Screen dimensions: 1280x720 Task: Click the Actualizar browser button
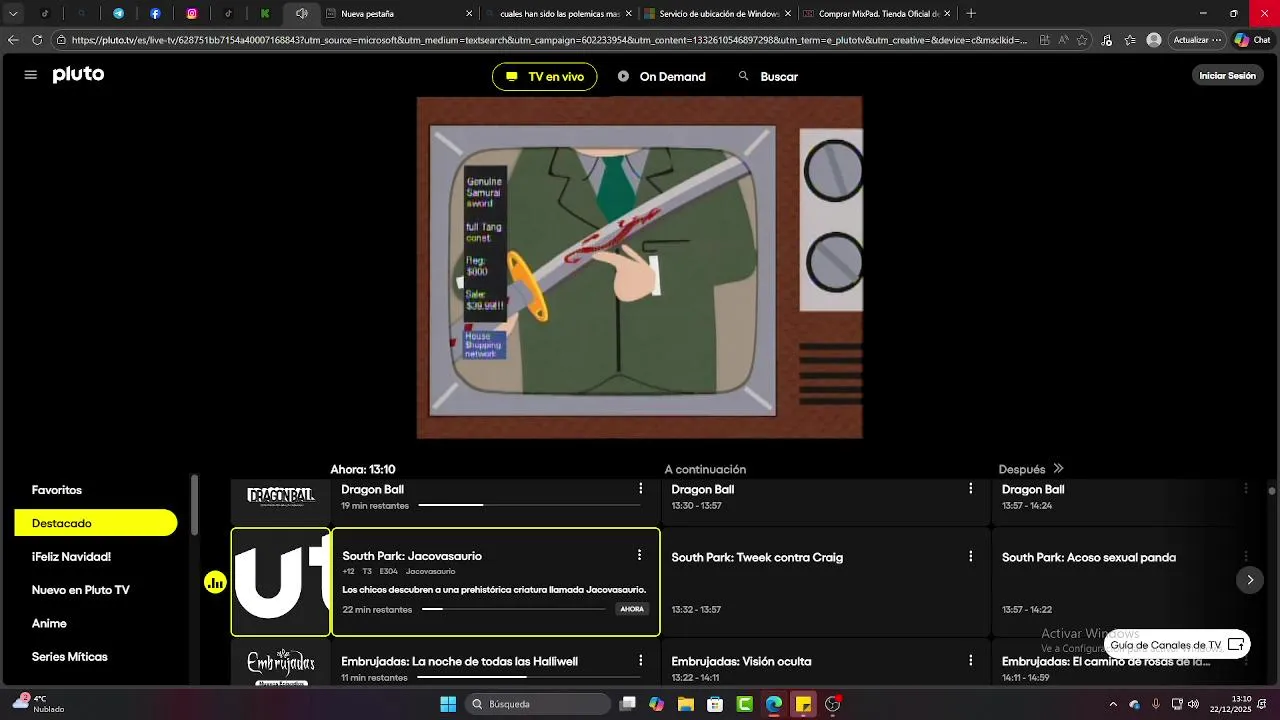tap(1197, 40)
